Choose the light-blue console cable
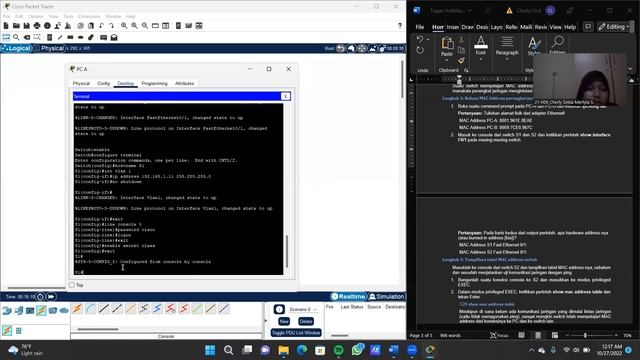 tap(91, 309)
